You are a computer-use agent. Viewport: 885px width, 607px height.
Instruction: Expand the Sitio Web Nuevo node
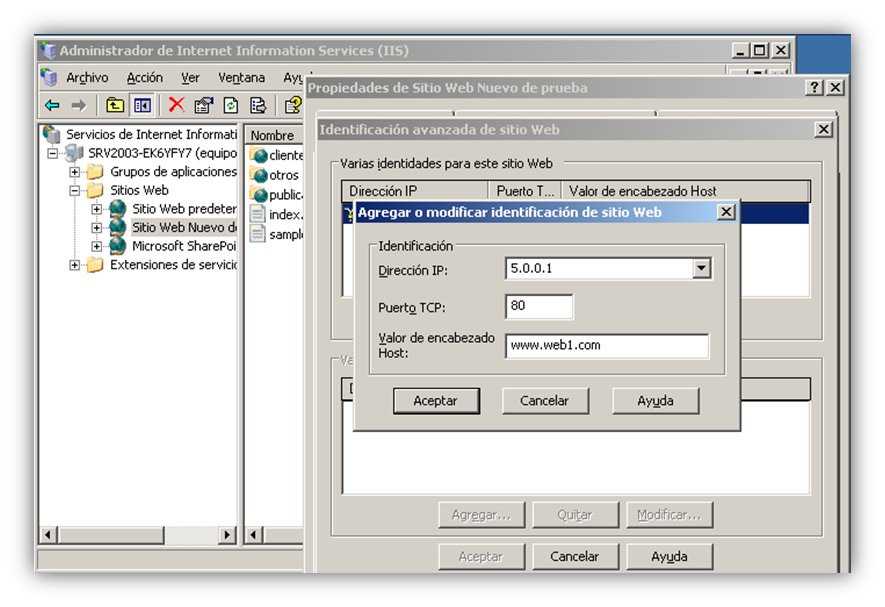(97, 228)
